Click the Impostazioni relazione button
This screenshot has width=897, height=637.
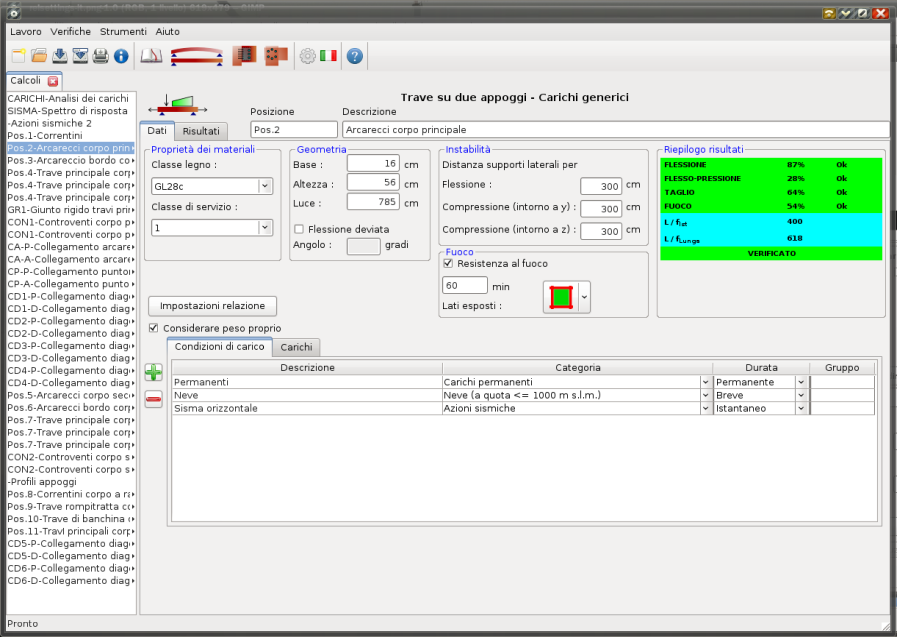(212, 305)
